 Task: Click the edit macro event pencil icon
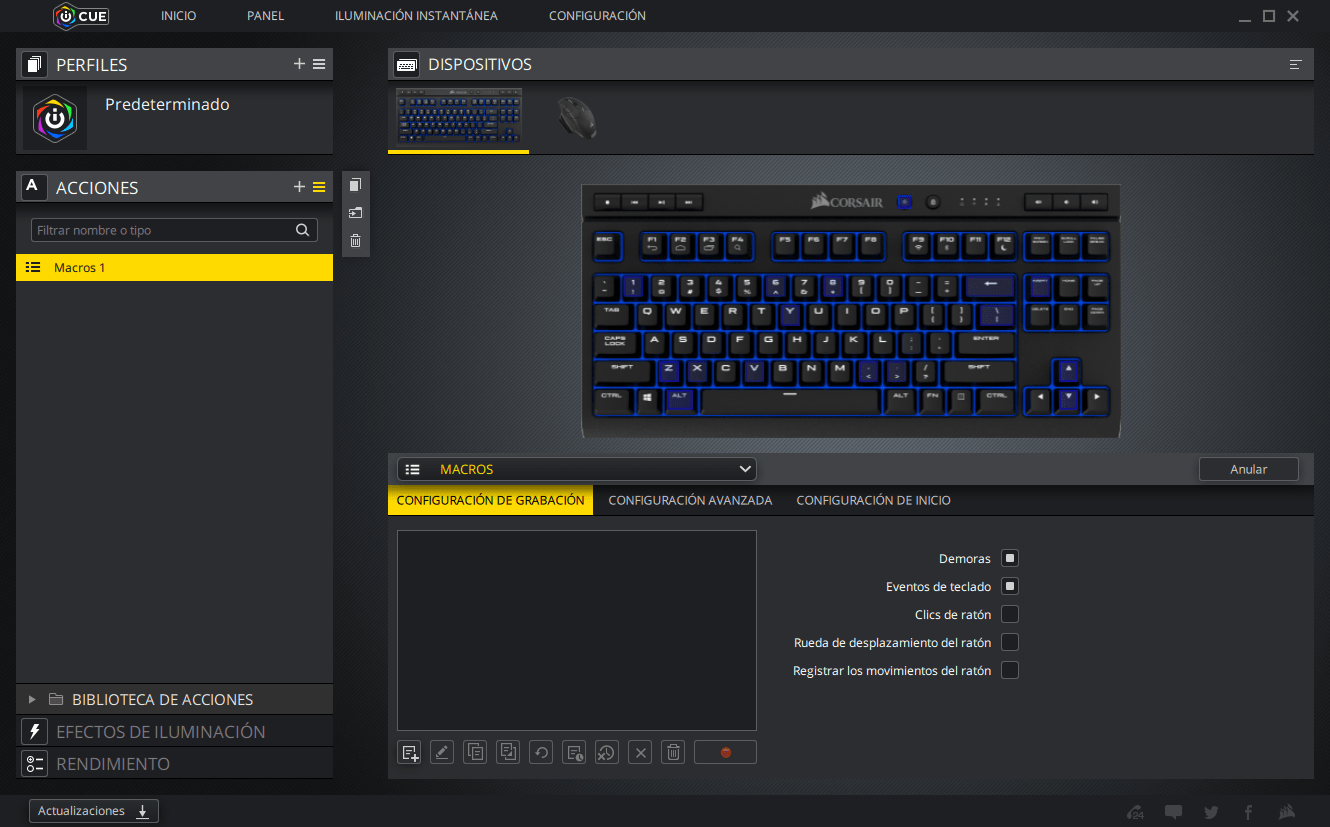pos(442,753)
